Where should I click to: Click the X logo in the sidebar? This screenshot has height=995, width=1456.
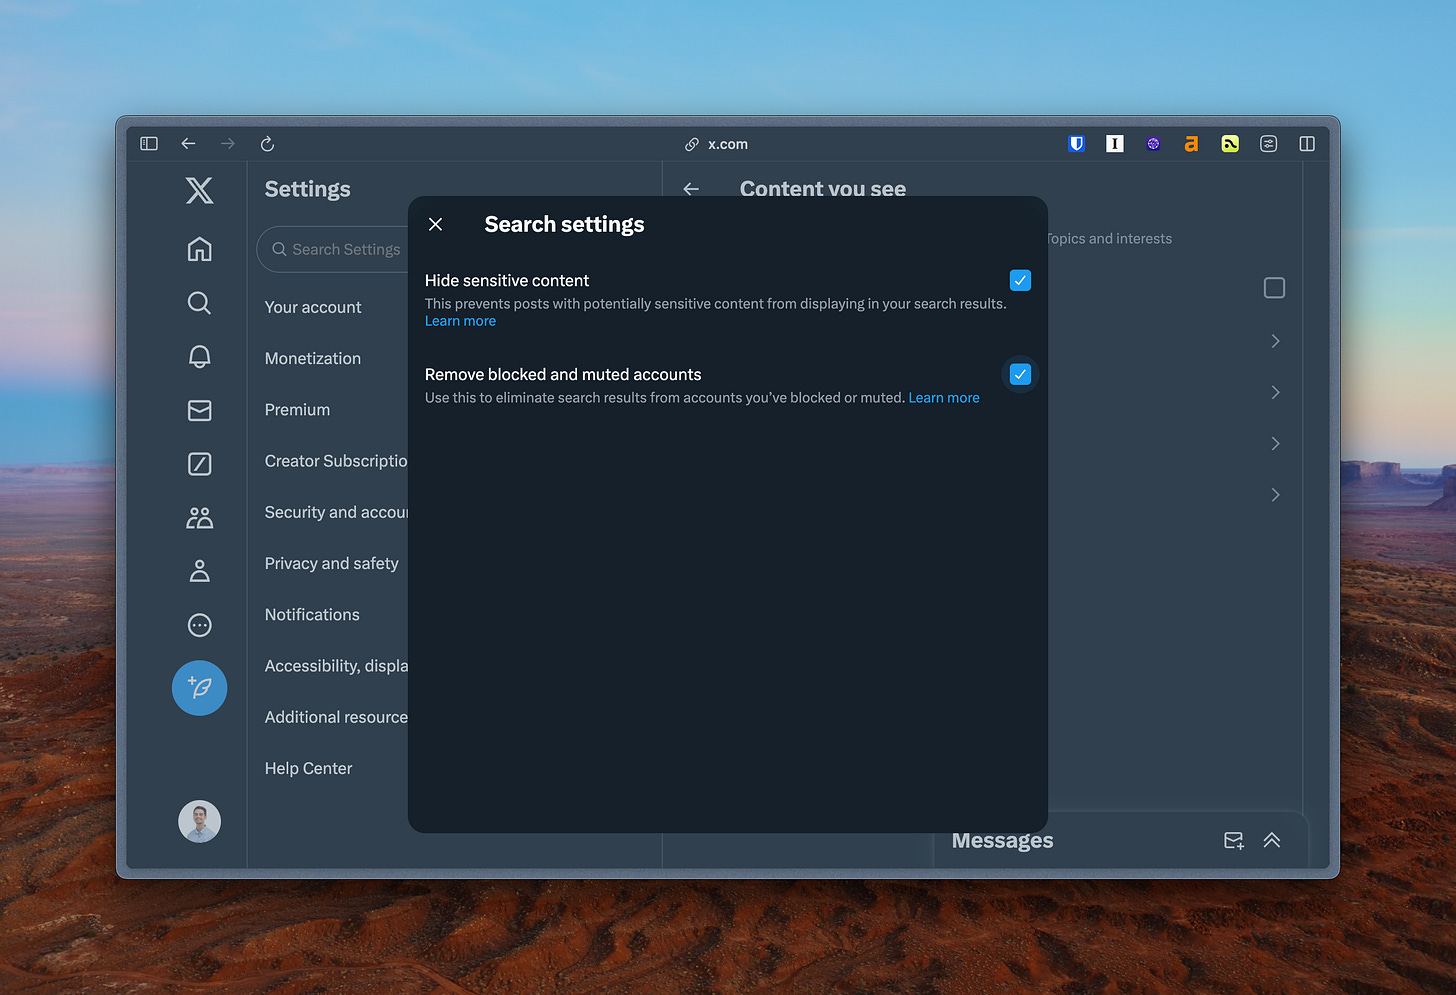200,190
